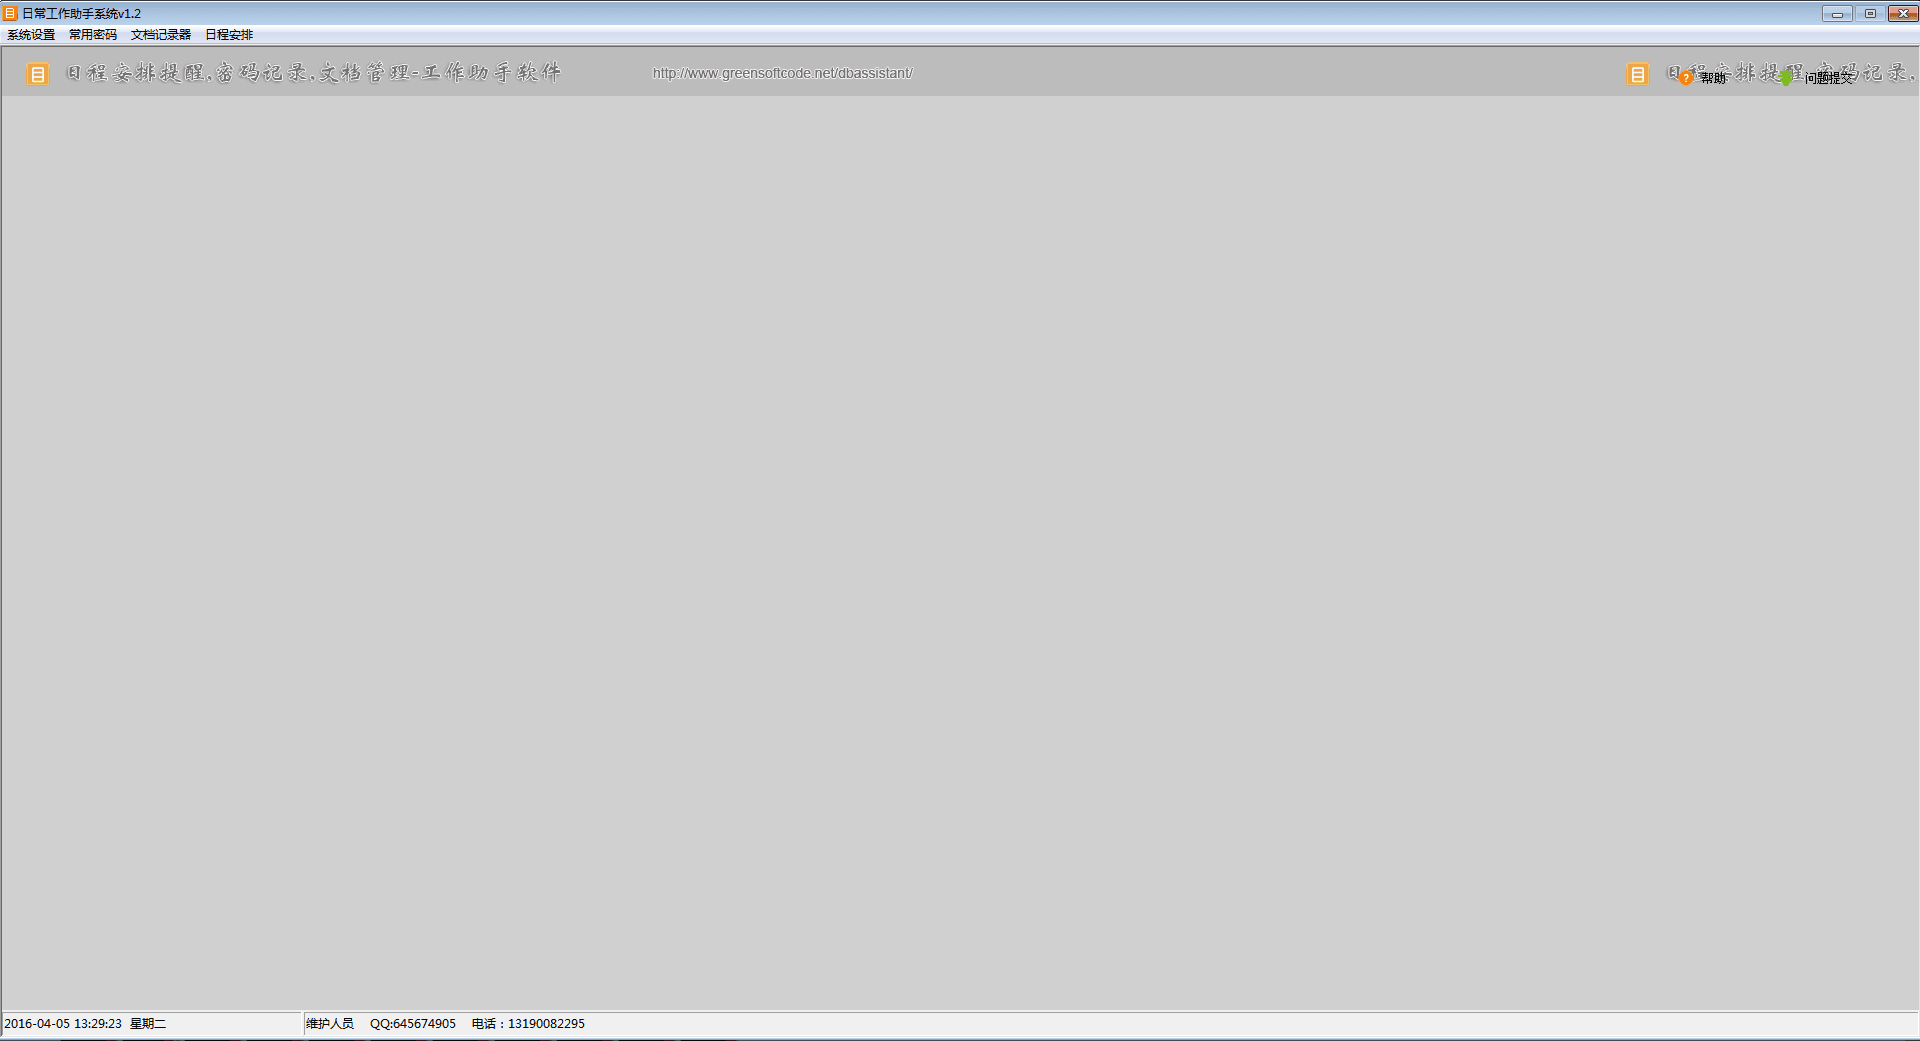Open the greensoftcode.net website link
Screen dimensions: 1920x1041
click(782, 73)
